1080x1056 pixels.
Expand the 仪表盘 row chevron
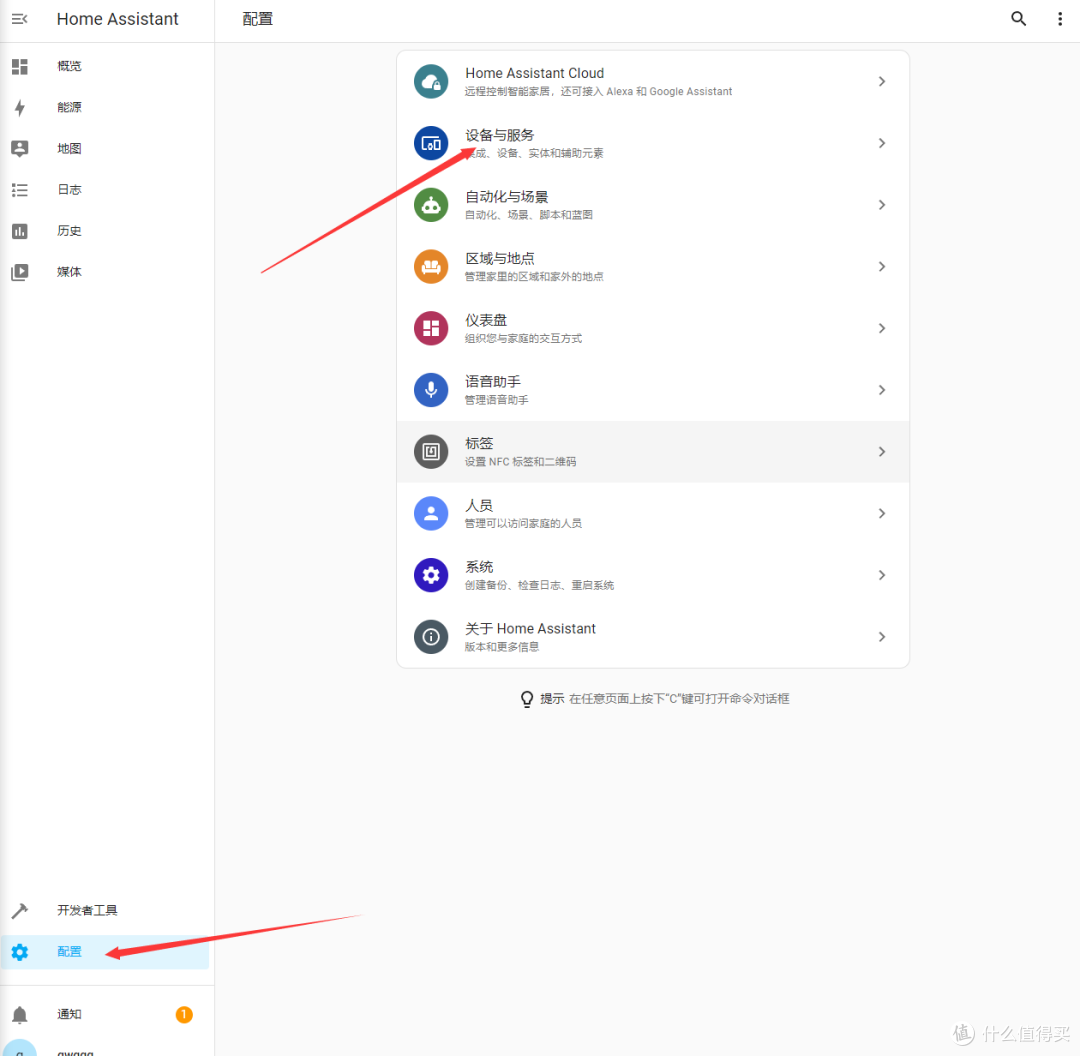882,329
